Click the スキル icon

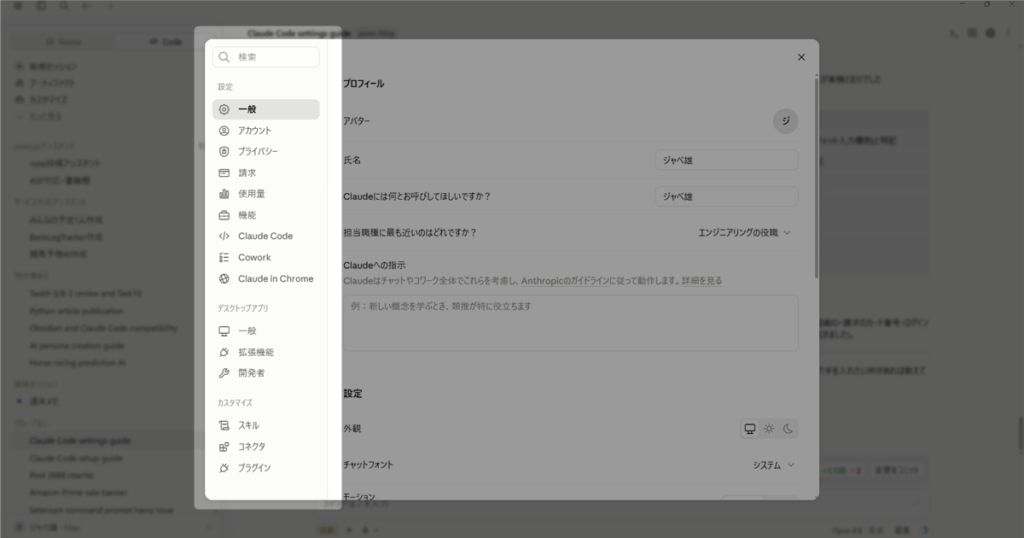(x=224, y=425)
